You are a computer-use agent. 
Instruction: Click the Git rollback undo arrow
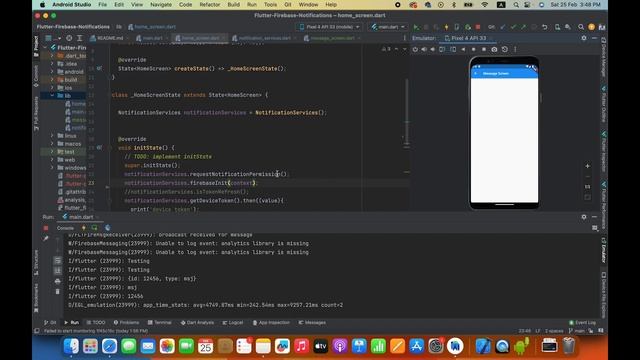coord(544,27)
